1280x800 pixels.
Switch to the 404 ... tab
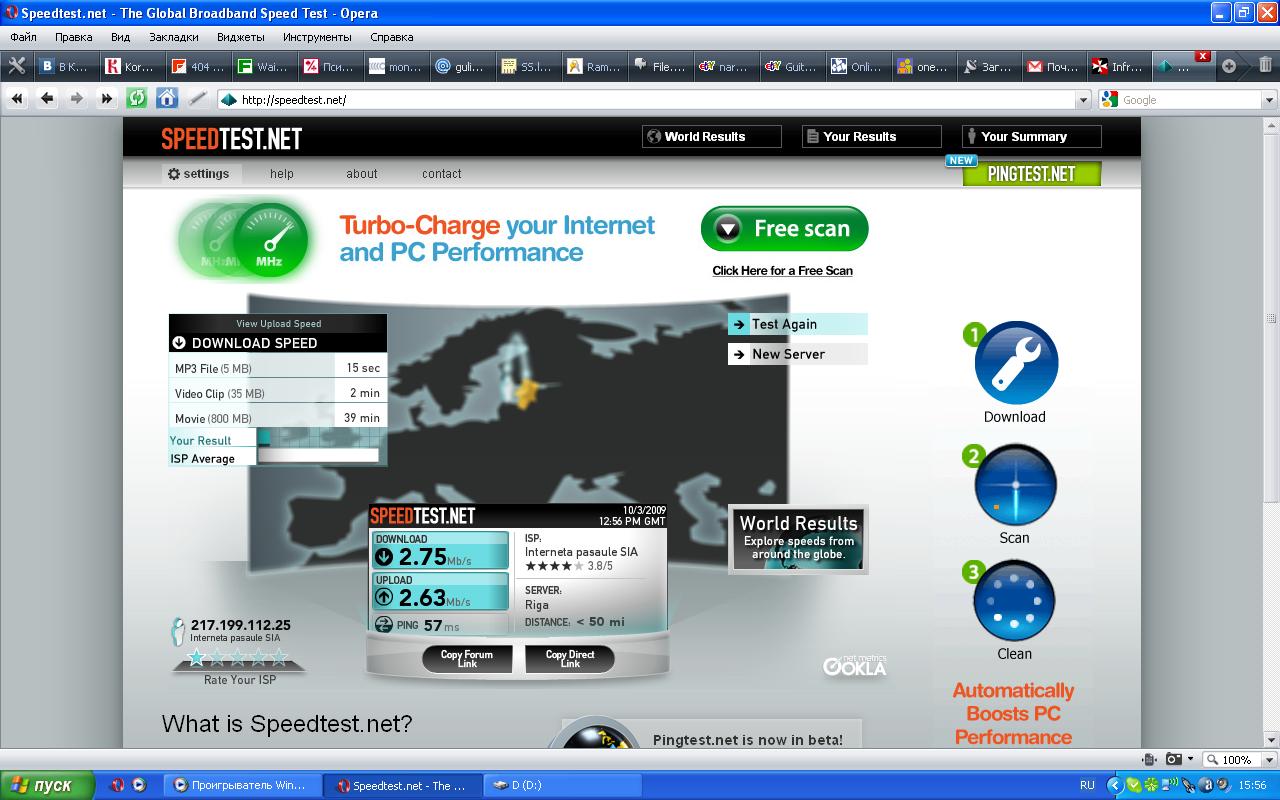point(199,66)
